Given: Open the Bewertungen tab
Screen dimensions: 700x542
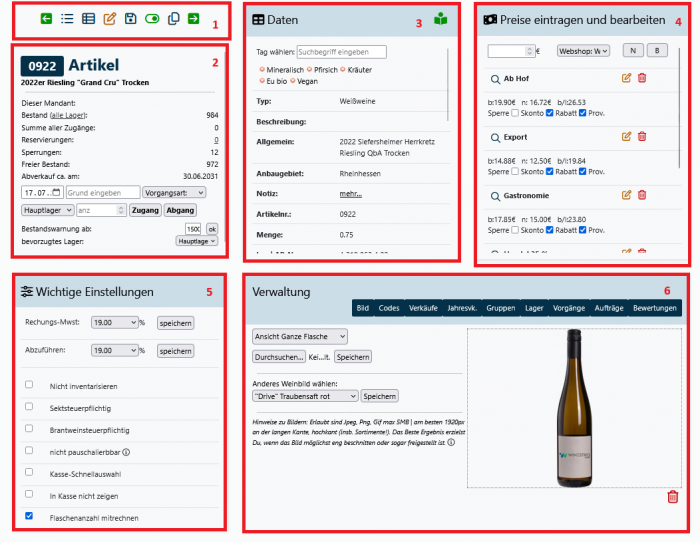Looking at the screenshot, I should [x=654, y=309].
